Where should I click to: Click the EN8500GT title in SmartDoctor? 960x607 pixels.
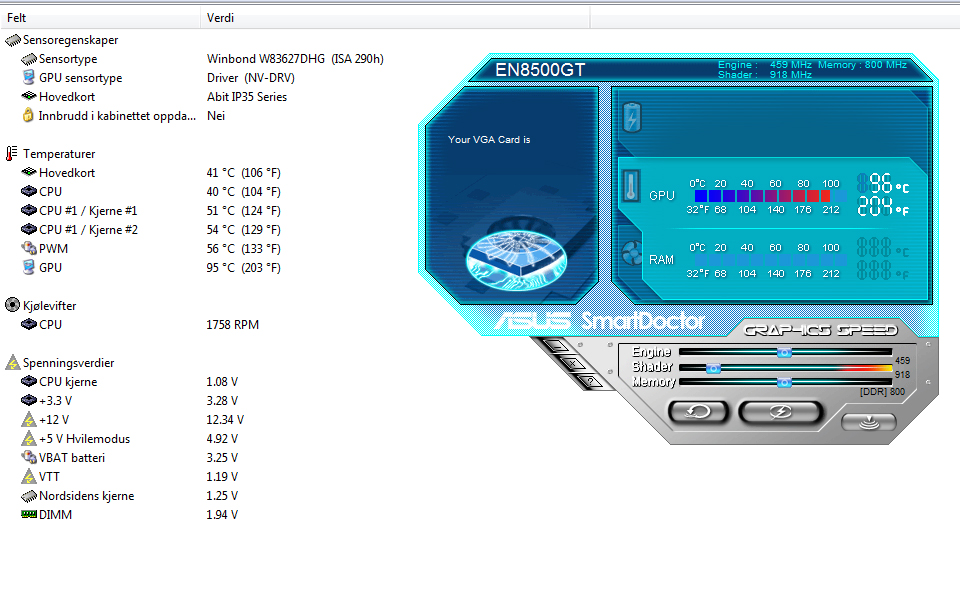click(x=540, y=70)
